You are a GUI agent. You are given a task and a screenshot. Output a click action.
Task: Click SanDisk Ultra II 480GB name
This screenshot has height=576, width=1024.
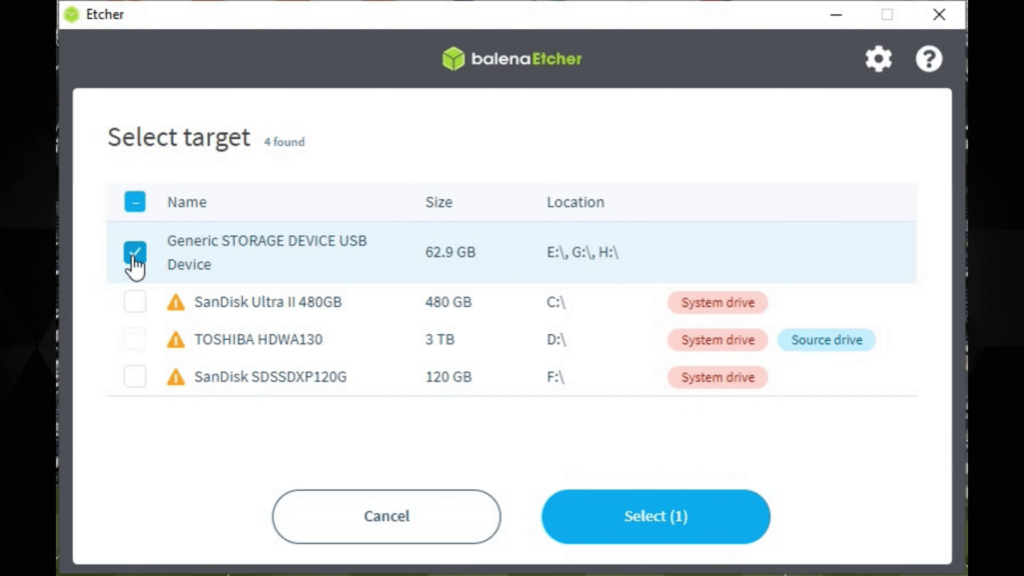268,302
